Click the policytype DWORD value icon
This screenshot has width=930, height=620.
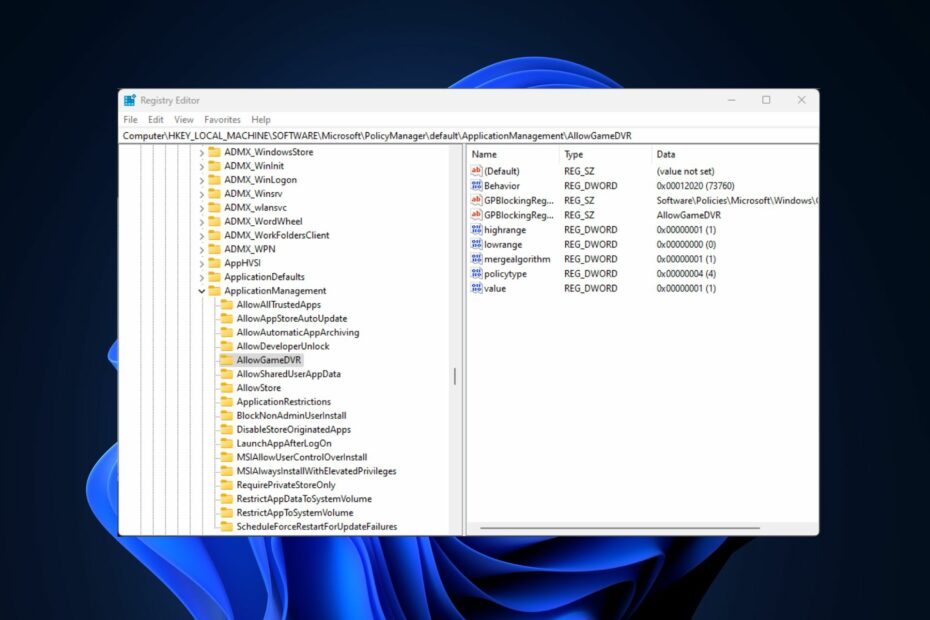(476, 274)
